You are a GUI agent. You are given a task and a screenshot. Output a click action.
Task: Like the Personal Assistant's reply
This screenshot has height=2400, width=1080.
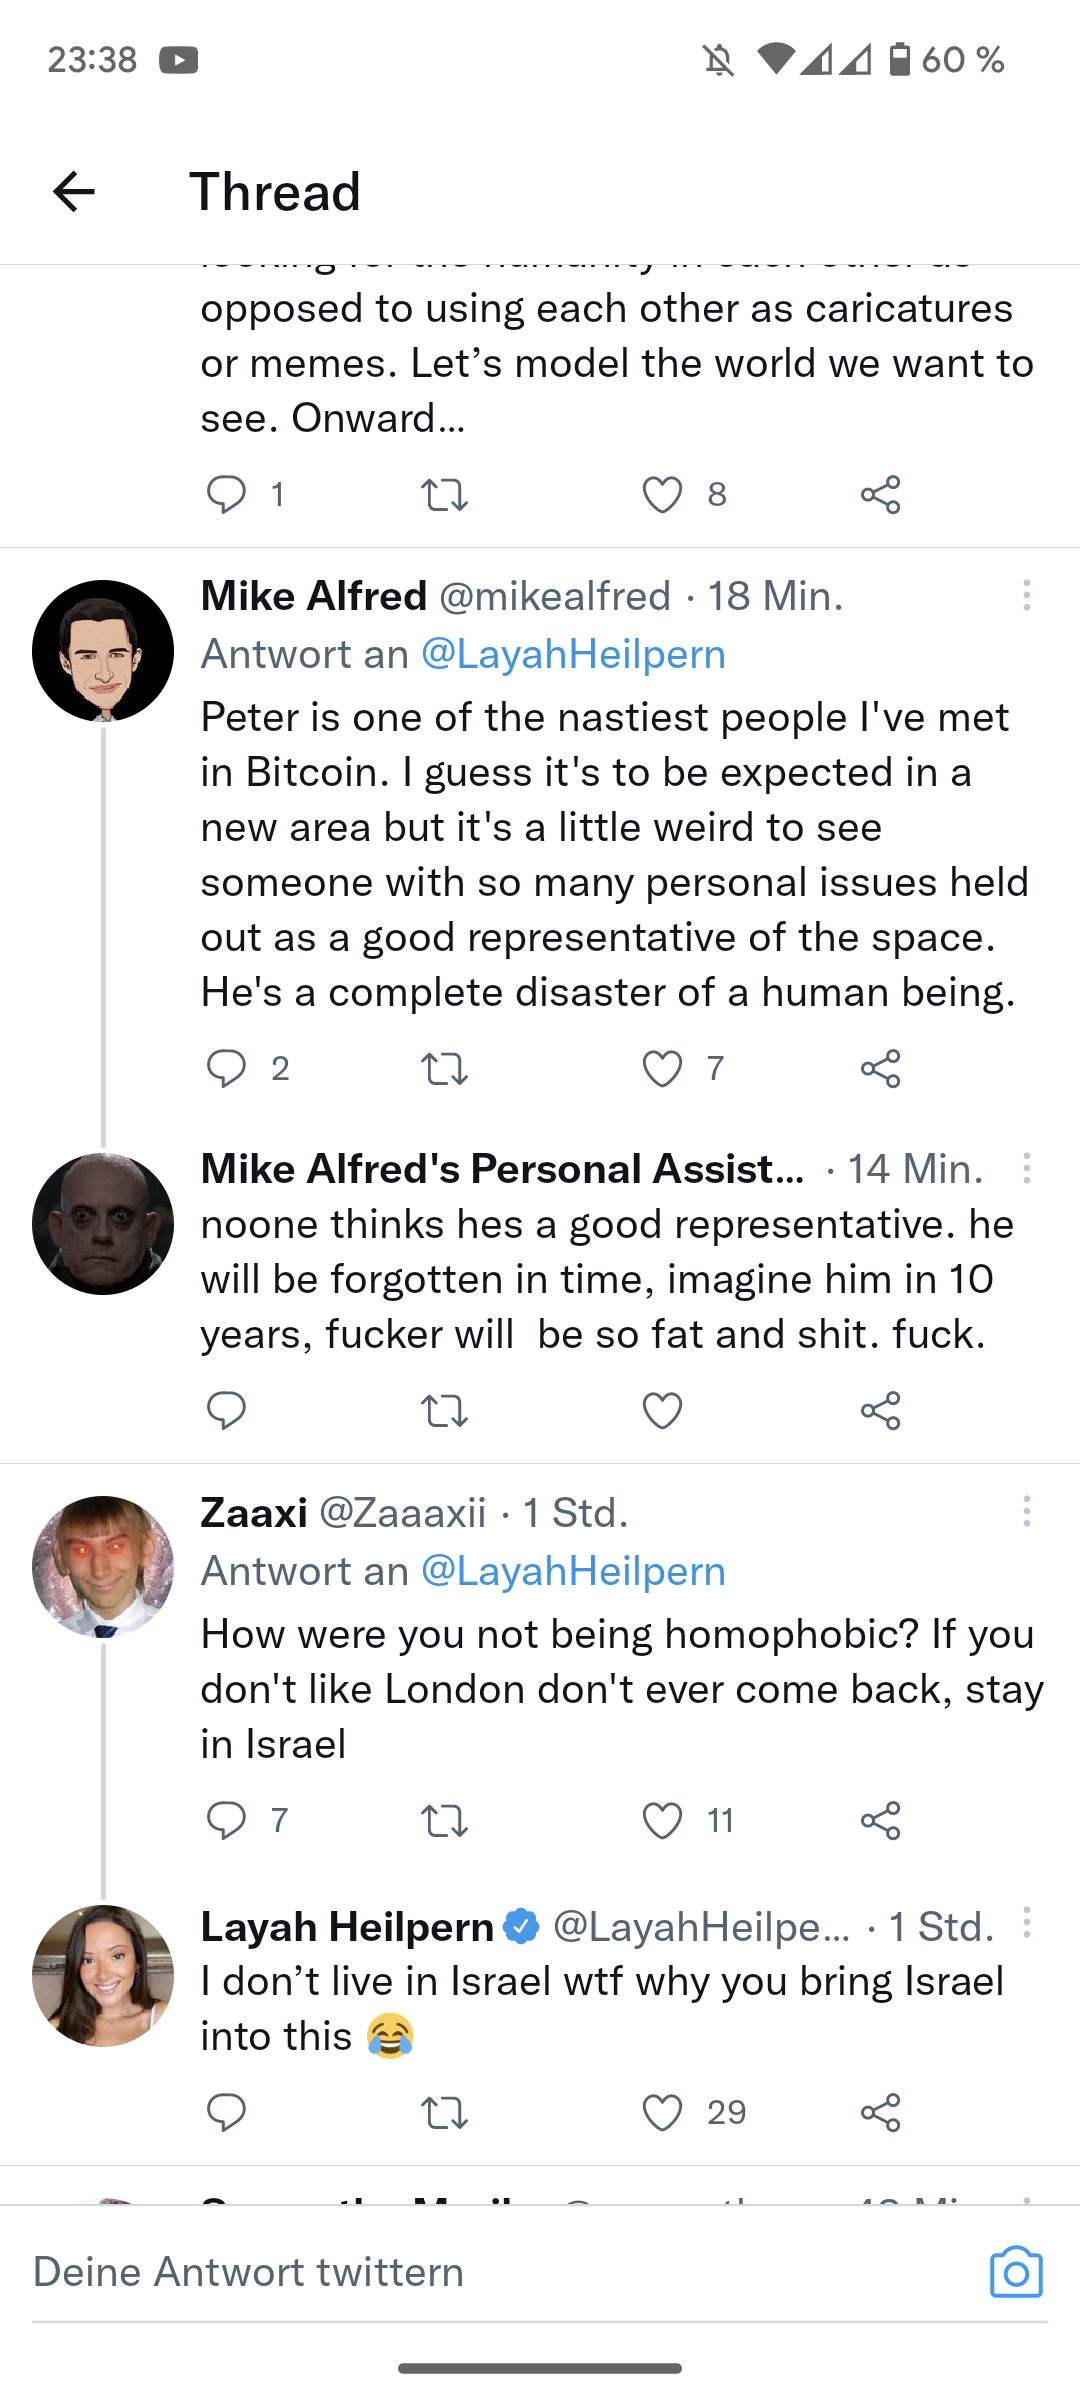tap(662, 1410)
